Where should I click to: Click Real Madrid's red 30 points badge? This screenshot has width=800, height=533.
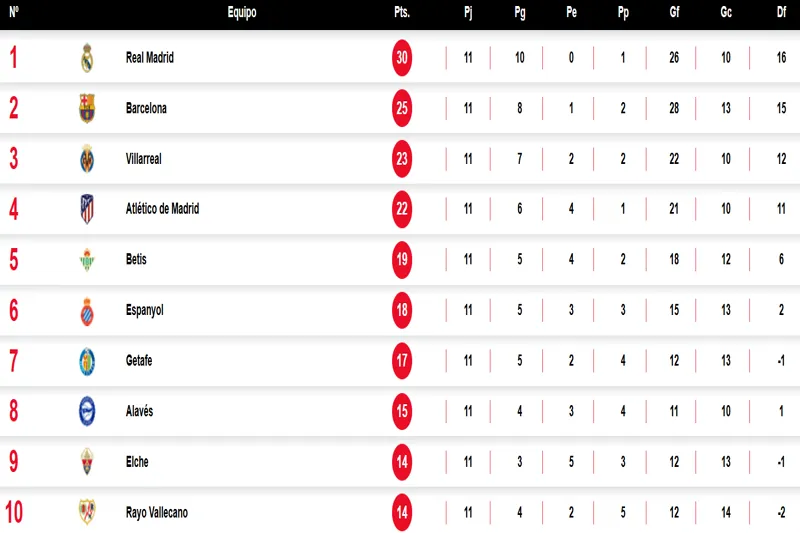point(402,58)
